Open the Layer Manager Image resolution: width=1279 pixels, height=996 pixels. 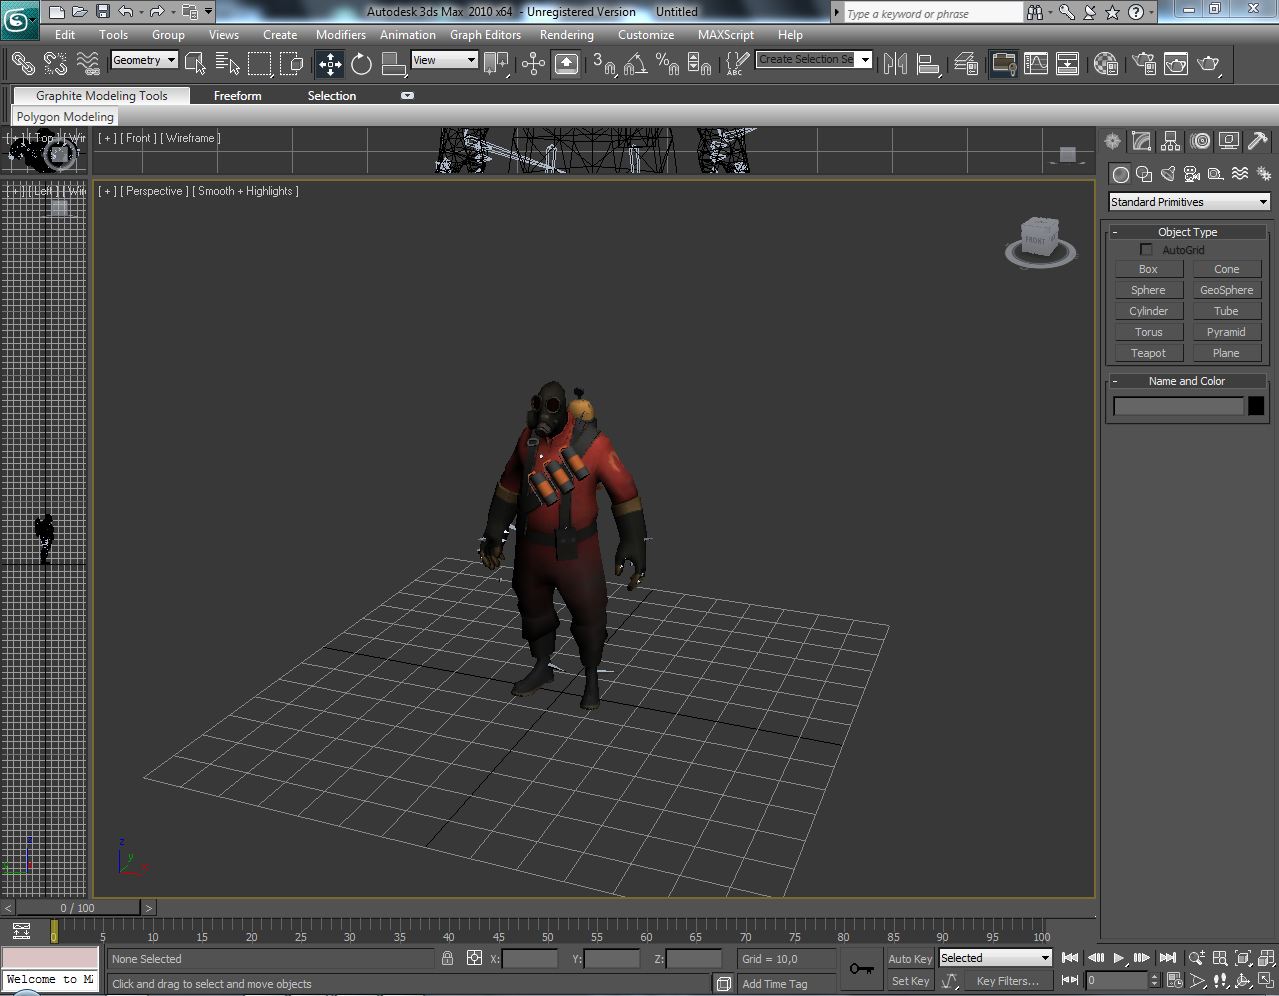click(966, 64)
